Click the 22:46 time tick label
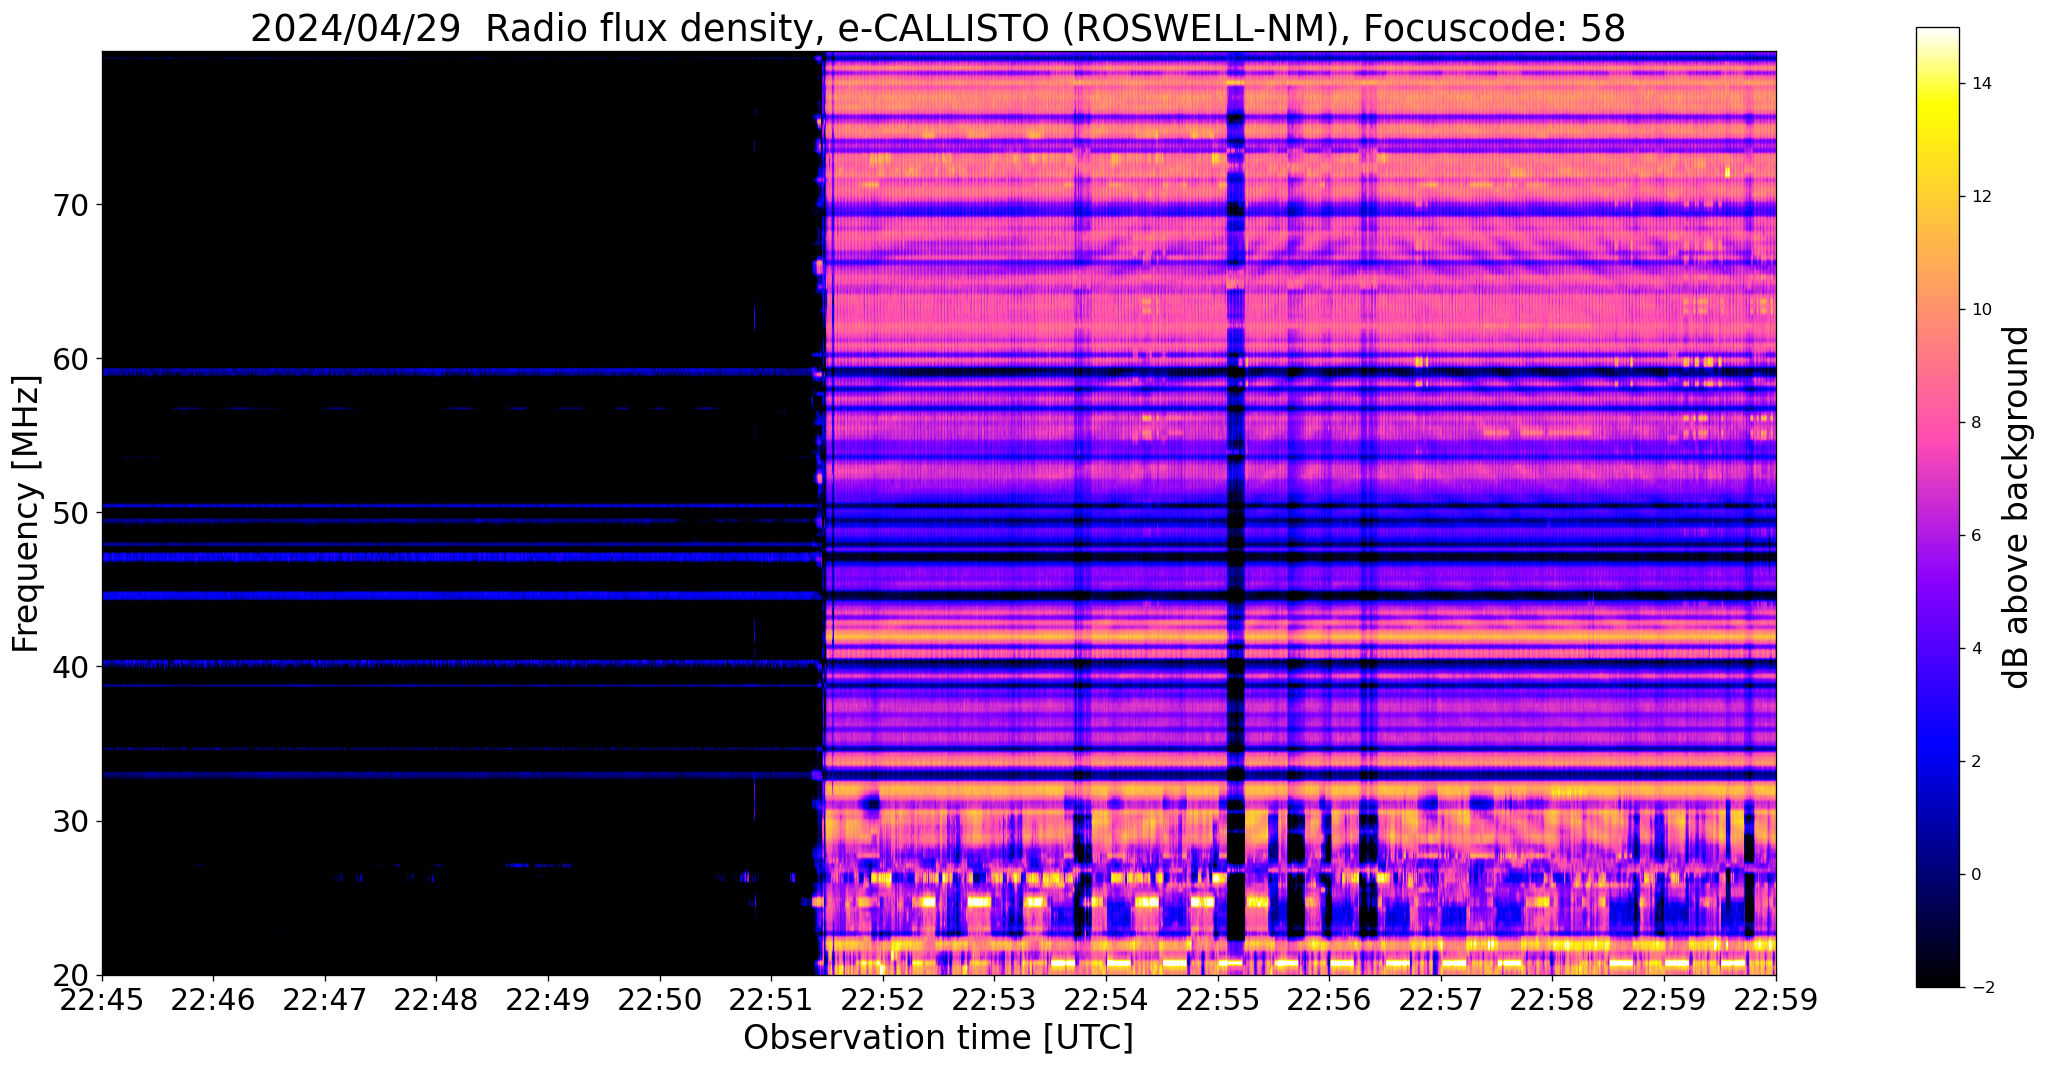The width and height of the screenshot is (2047, 1067). pos(213,998)
